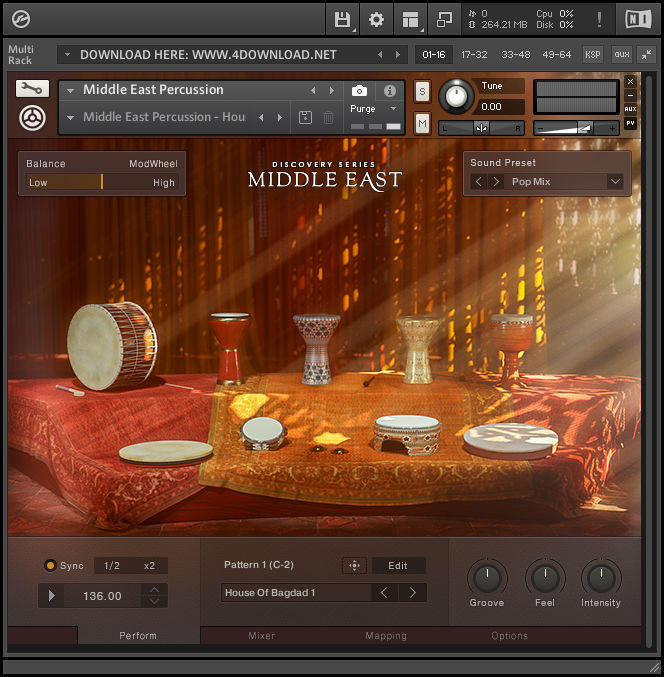Viewport: 664px width, 677px height.
Task: Select the next Sound Preset arrow
Action: pos(496,182)
